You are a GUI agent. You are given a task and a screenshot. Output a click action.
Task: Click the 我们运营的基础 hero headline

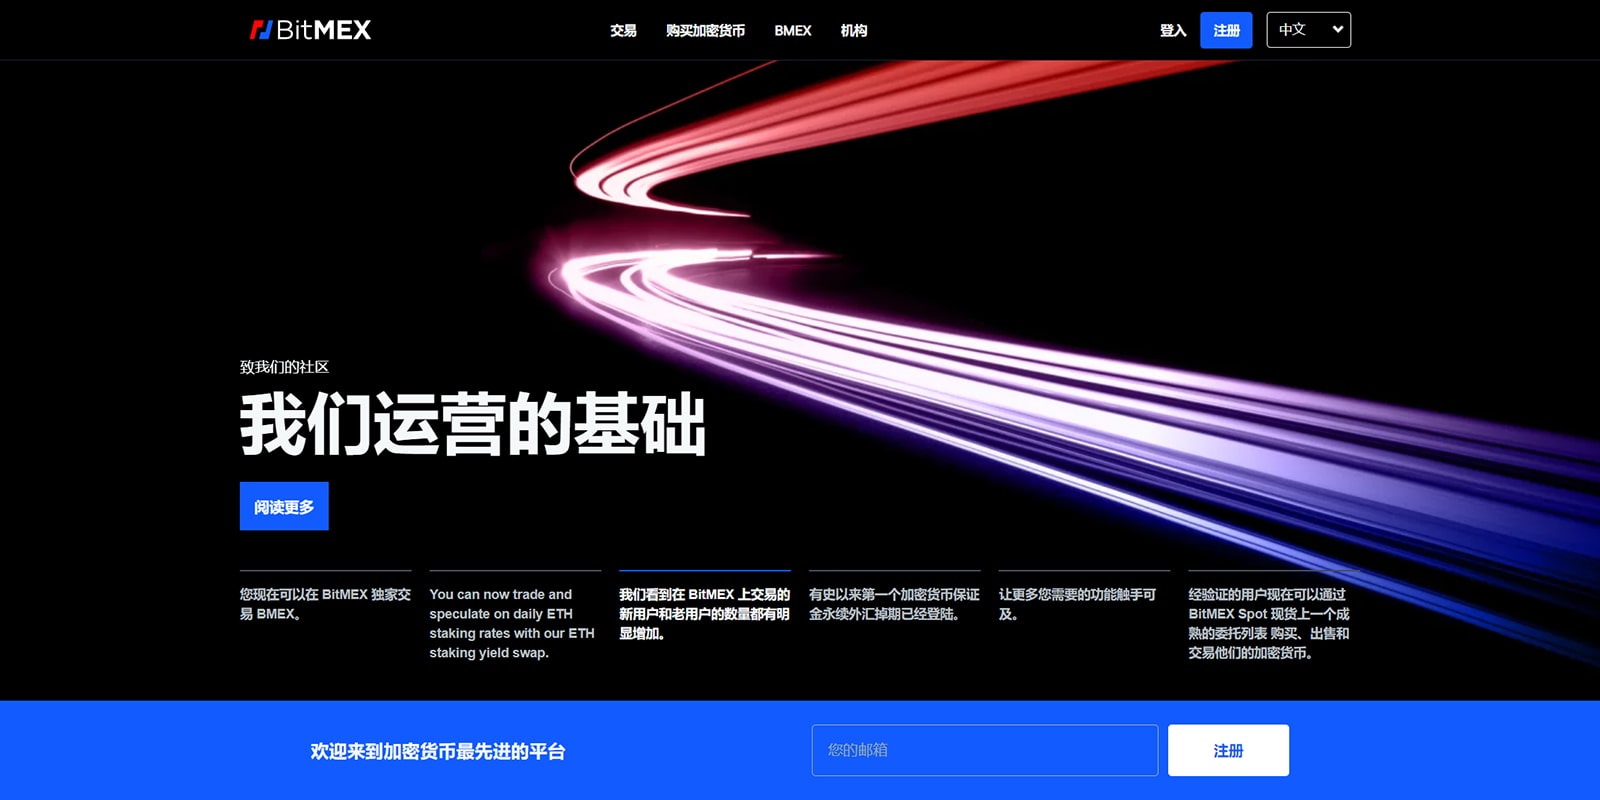pos(472,425)
